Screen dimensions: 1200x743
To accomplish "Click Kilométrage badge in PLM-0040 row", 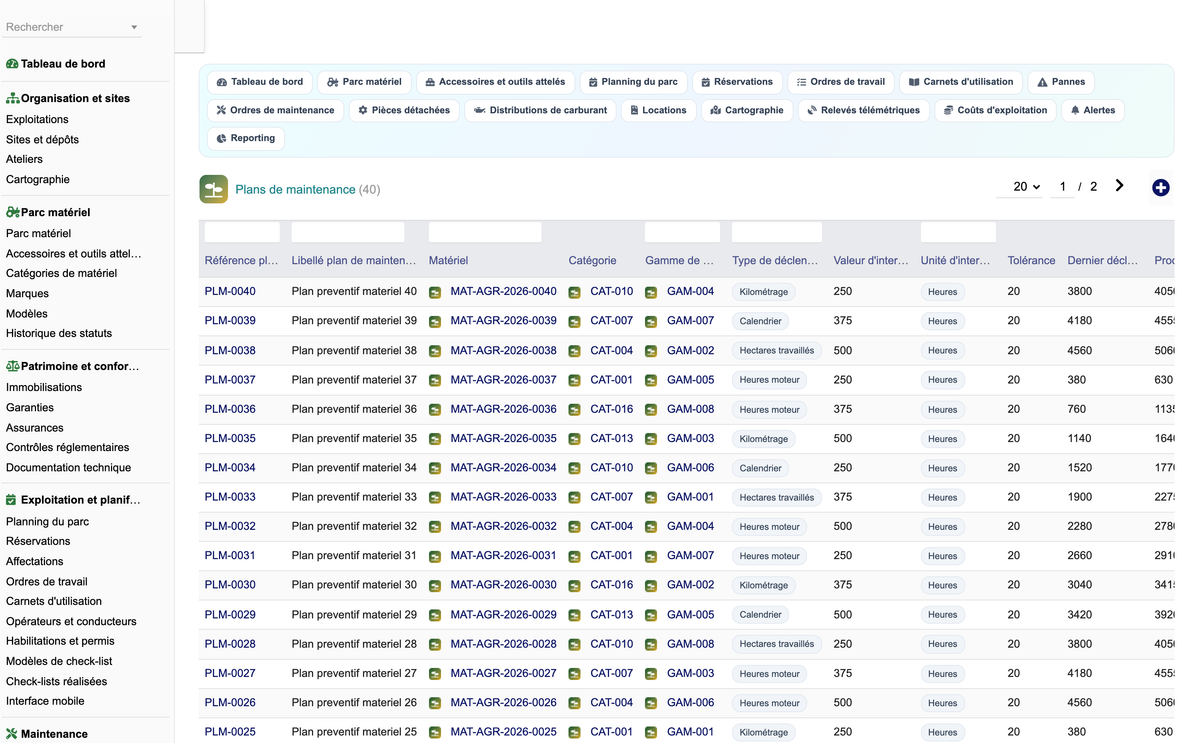I will (x=764, y=292).
